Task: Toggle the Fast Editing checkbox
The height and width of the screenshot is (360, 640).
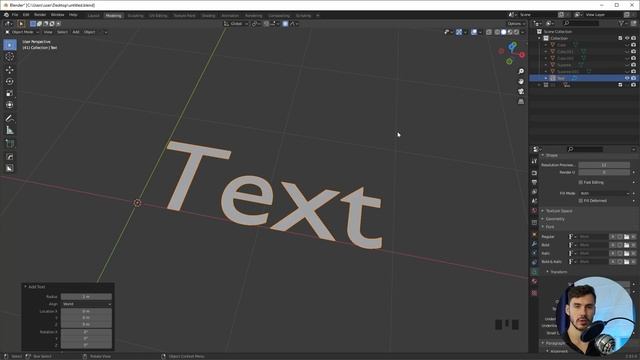Action: point(581,182)
